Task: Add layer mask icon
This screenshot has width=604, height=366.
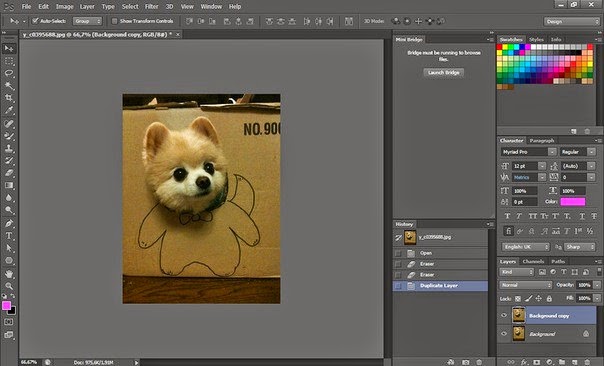Action: coord(536,362)
